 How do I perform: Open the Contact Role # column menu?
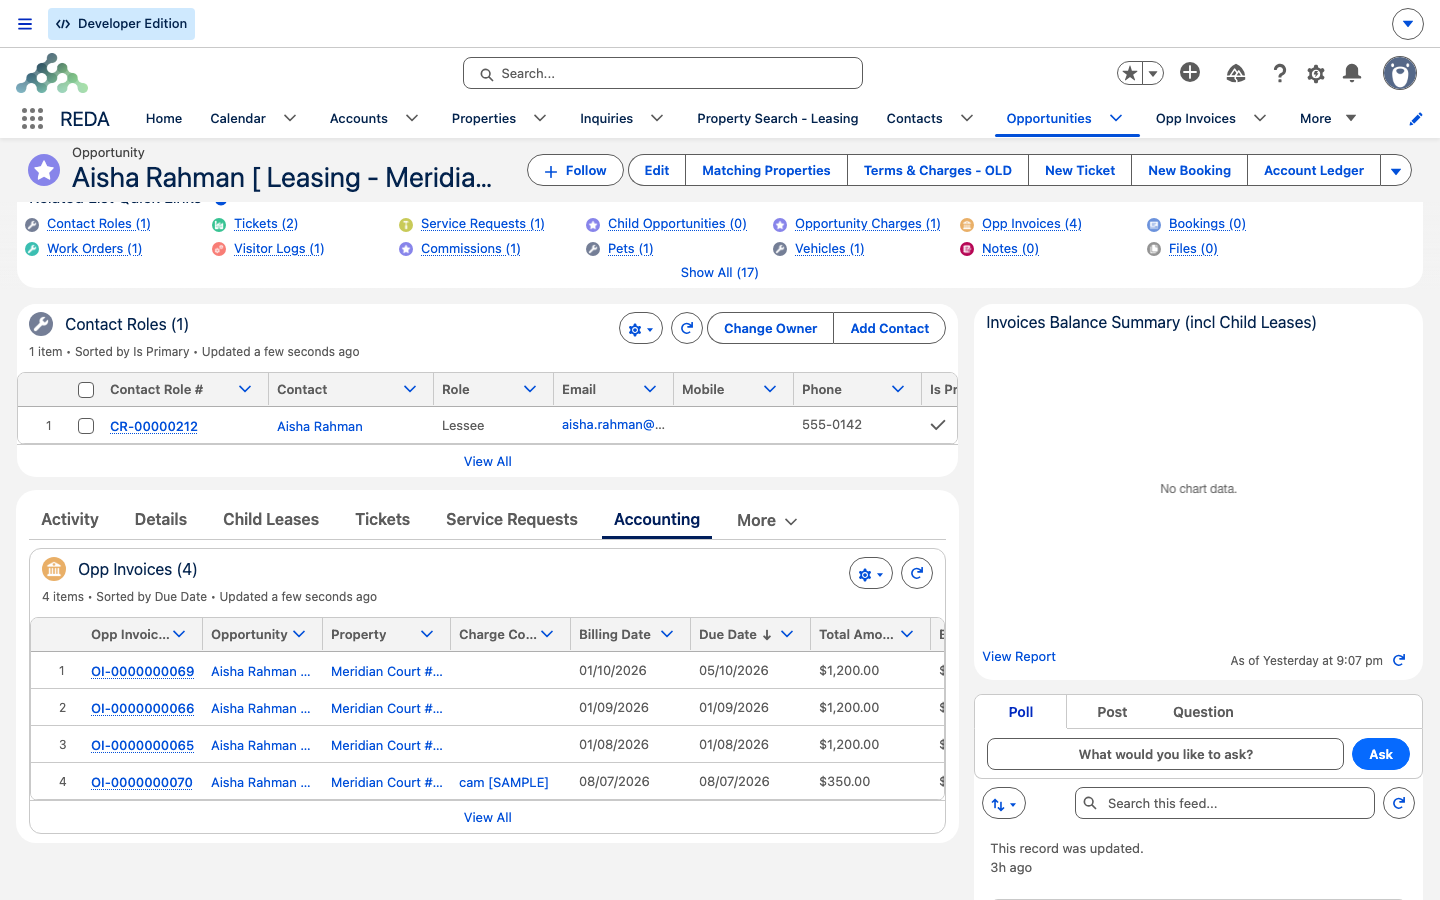point(245,389)
